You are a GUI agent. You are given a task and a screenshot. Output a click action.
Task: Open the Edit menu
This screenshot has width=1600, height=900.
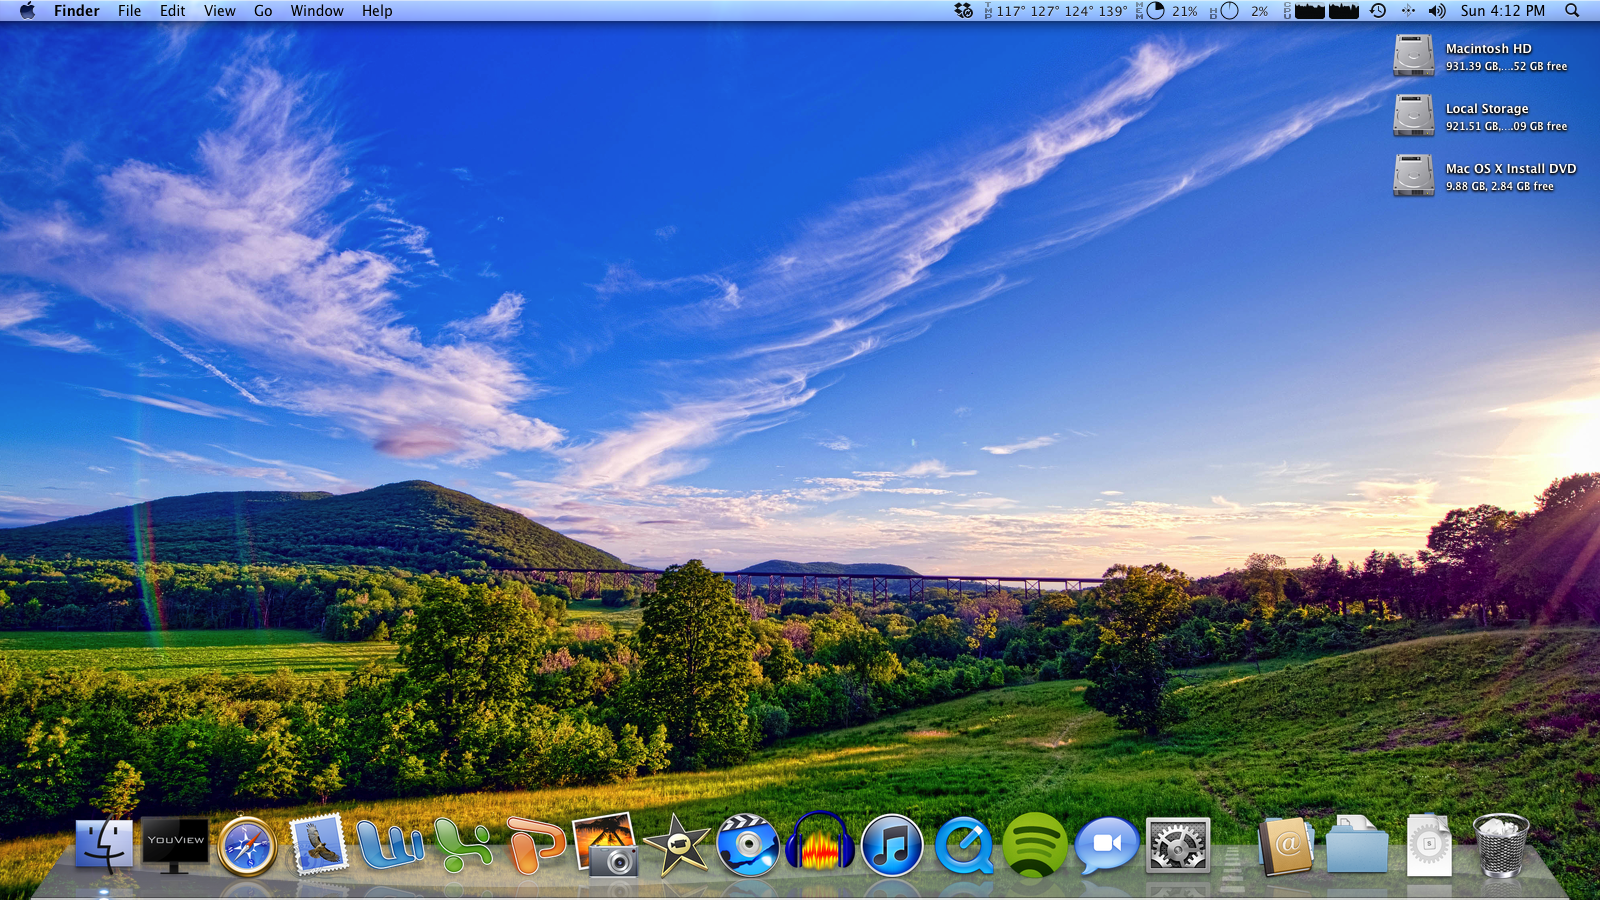coord(173,11)
